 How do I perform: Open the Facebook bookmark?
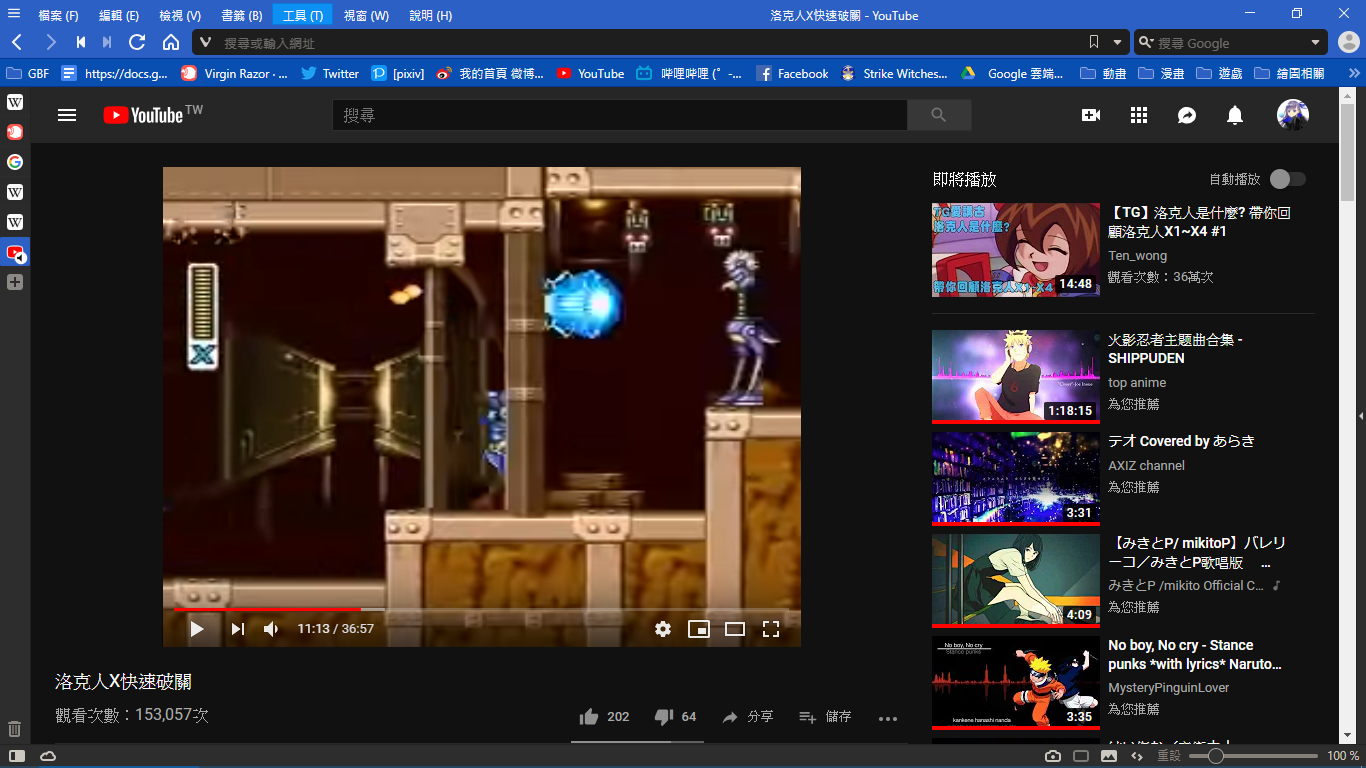tap(793, 73)
